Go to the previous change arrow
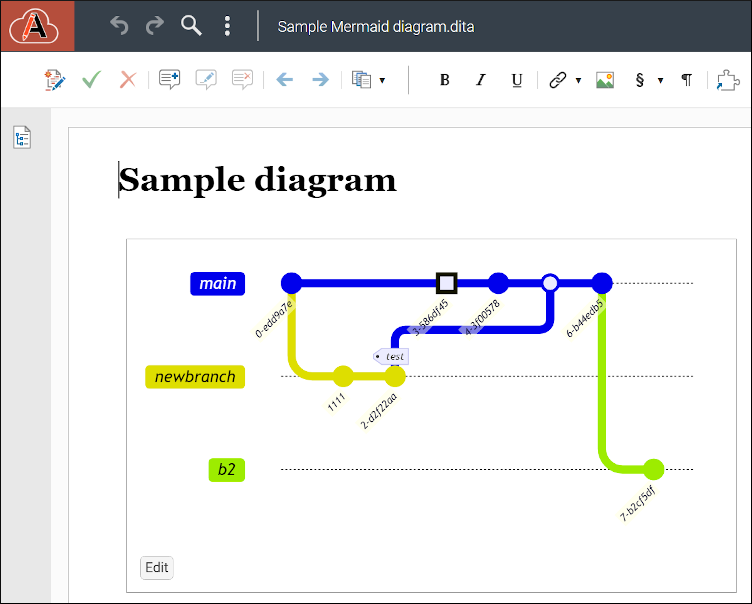 (x=284, y=80)
